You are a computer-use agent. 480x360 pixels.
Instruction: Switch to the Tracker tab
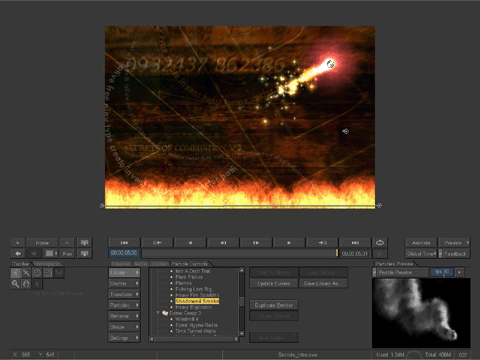coord(159,264)
